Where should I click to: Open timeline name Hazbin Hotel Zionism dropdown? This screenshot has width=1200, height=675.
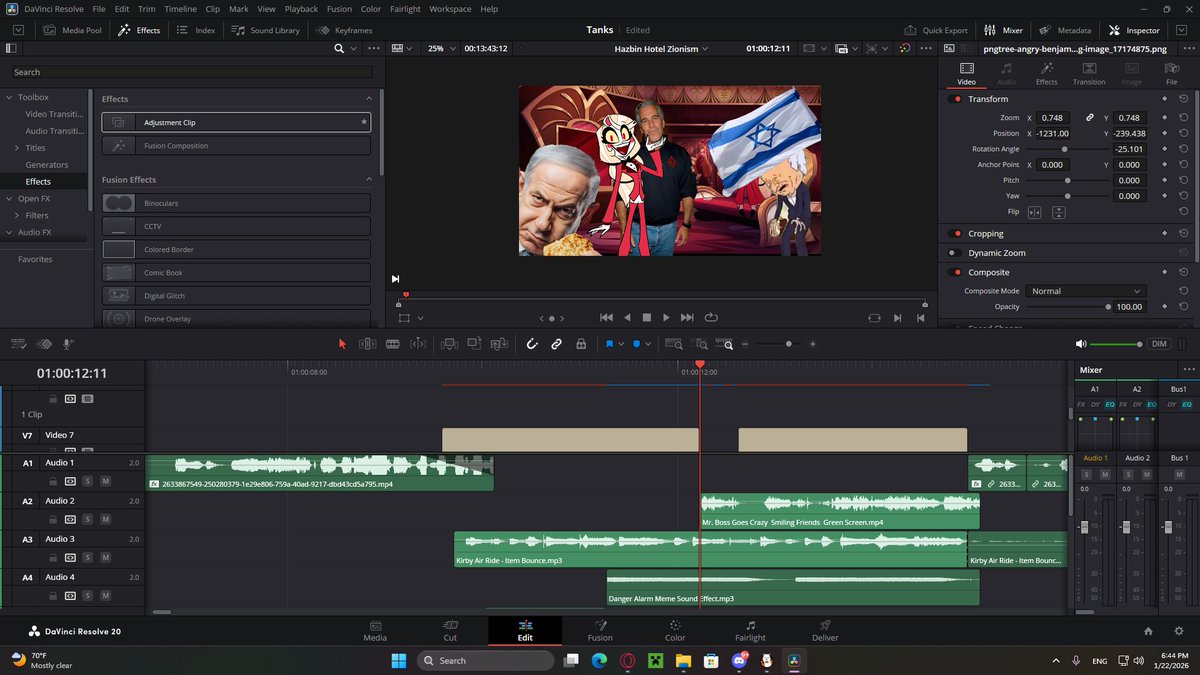pyautogui.click(x=661, y=48)
